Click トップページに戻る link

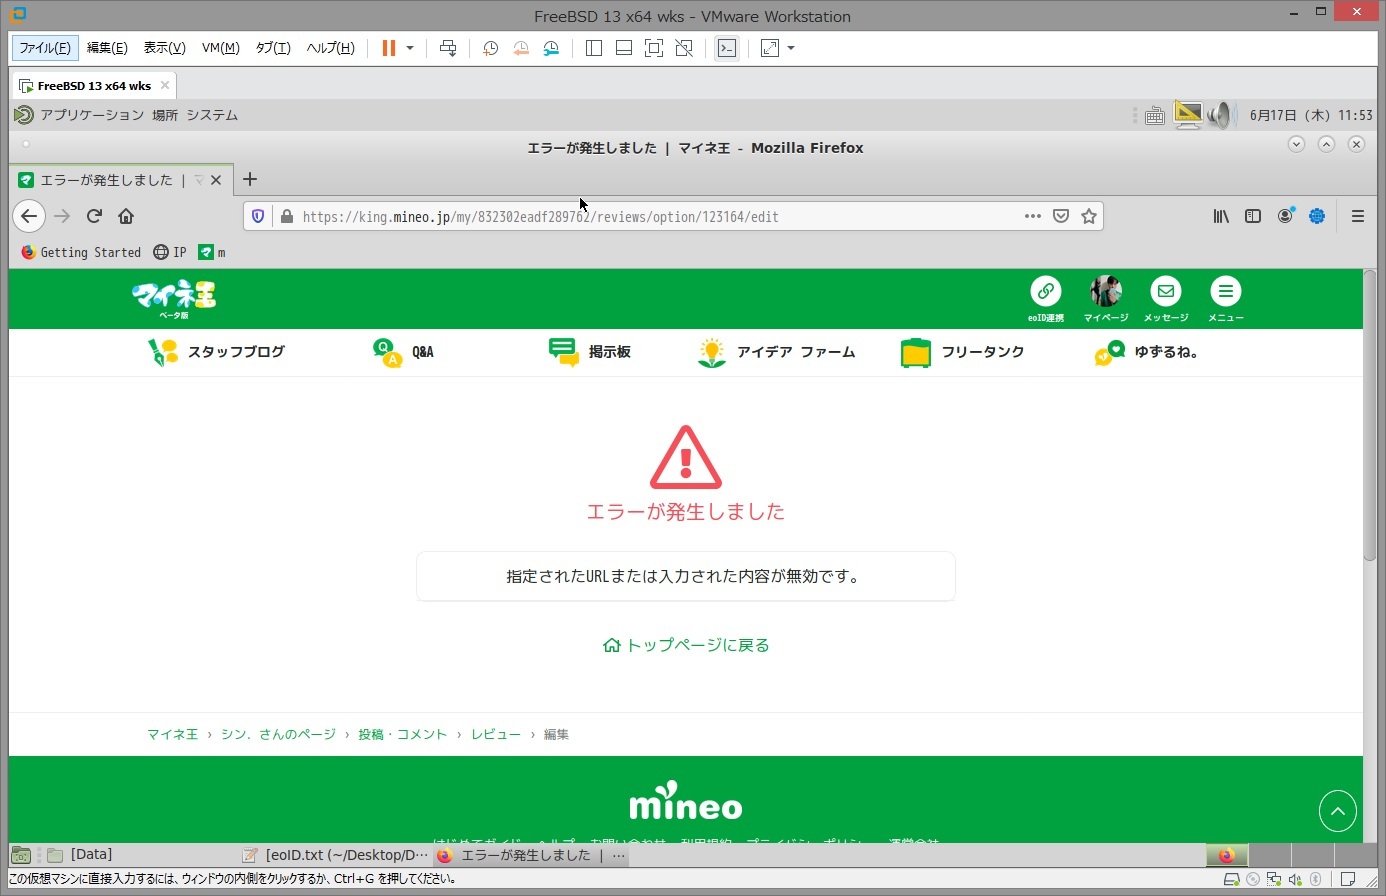click(686, 645)
